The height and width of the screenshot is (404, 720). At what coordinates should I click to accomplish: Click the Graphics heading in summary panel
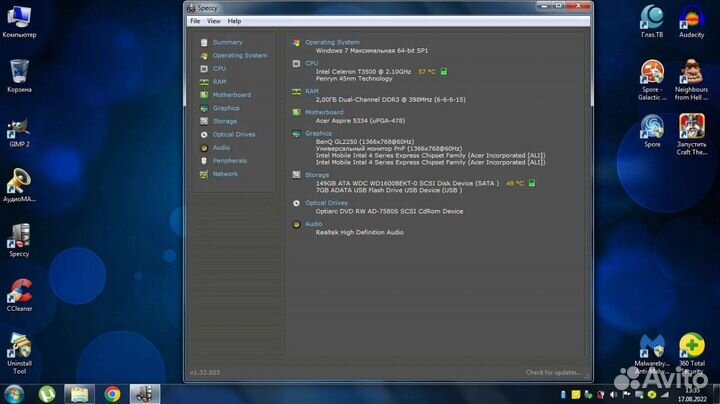point(318,134)
